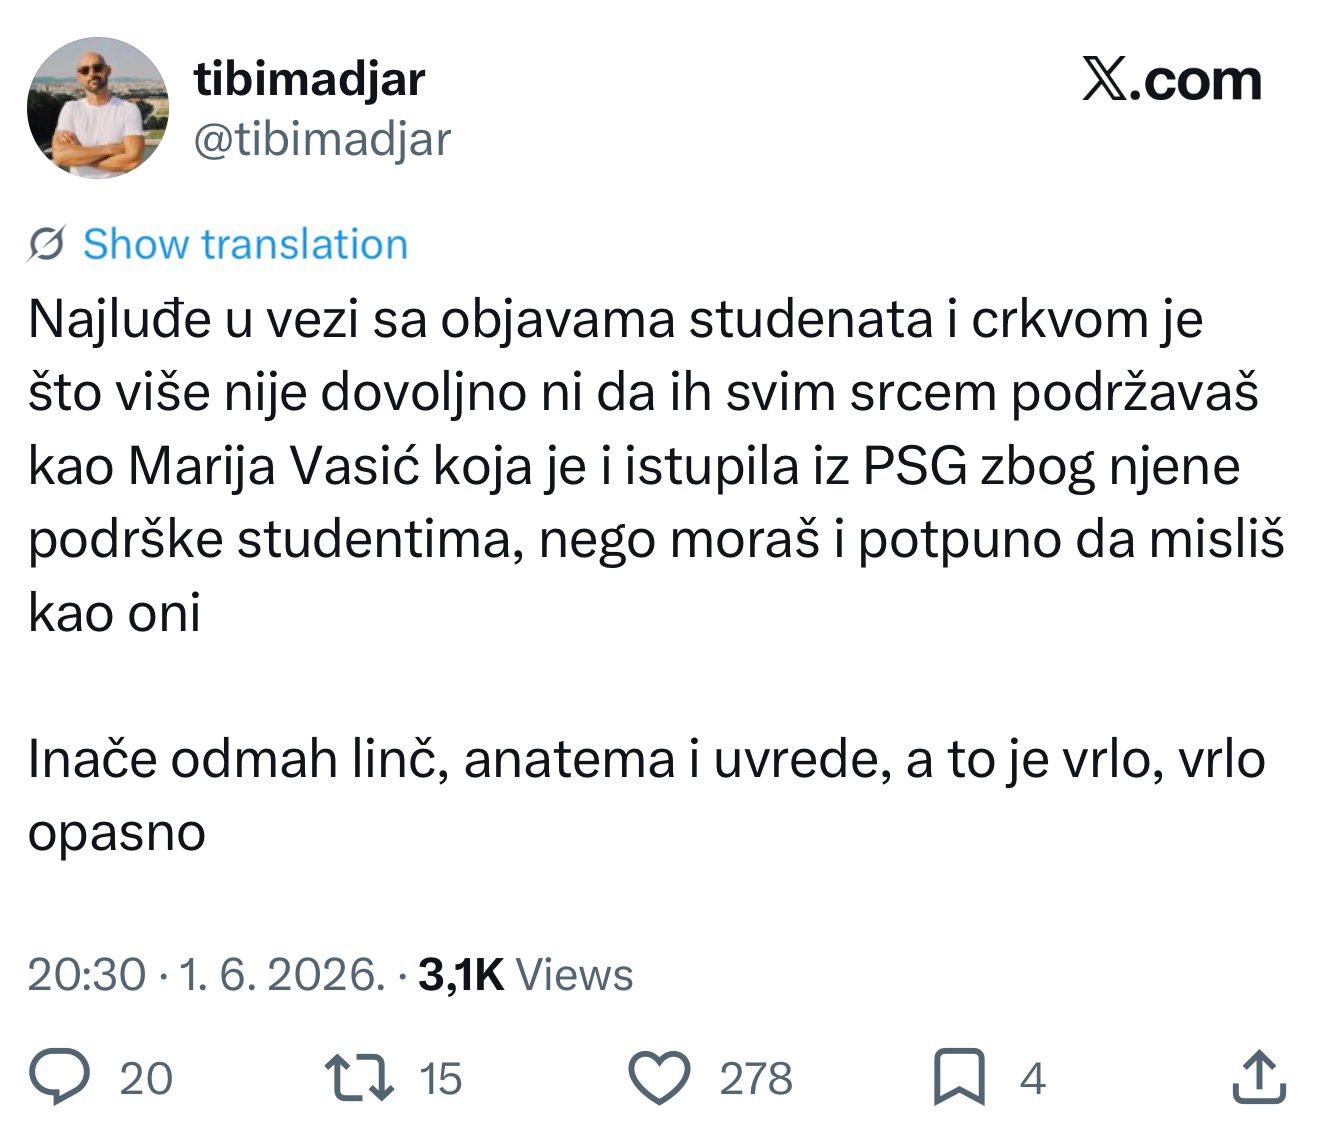1320x1134 pixels.
Task: Tap the retweet arrows icon
Action: click(x=359, y=1078)
